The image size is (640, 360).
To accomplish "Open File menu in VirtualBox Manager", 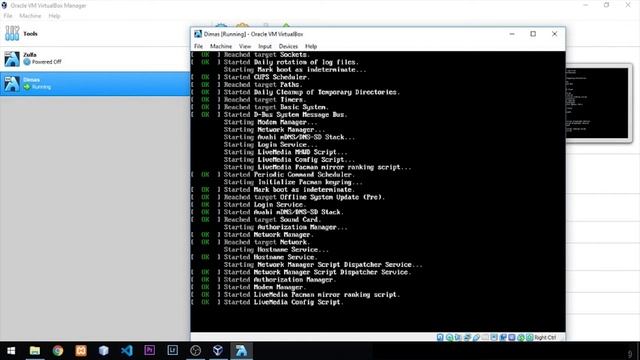I will tap(8, 16).
